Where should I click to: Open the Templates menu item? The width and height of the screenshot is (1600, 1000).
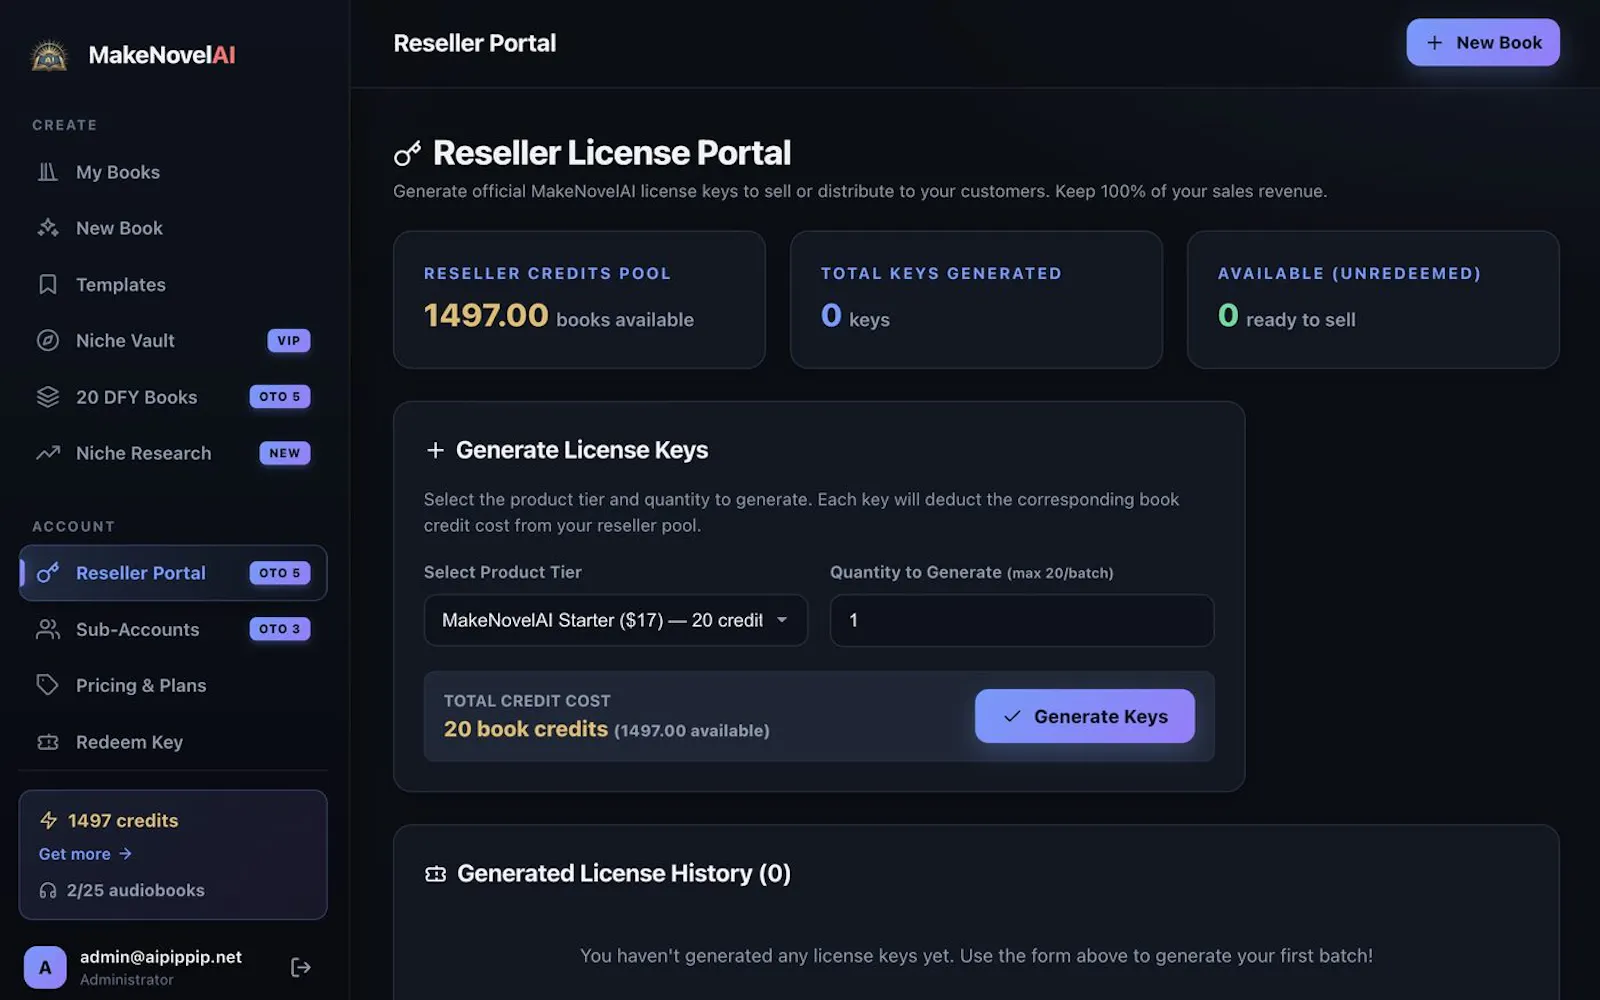click(x=173, y=285)
